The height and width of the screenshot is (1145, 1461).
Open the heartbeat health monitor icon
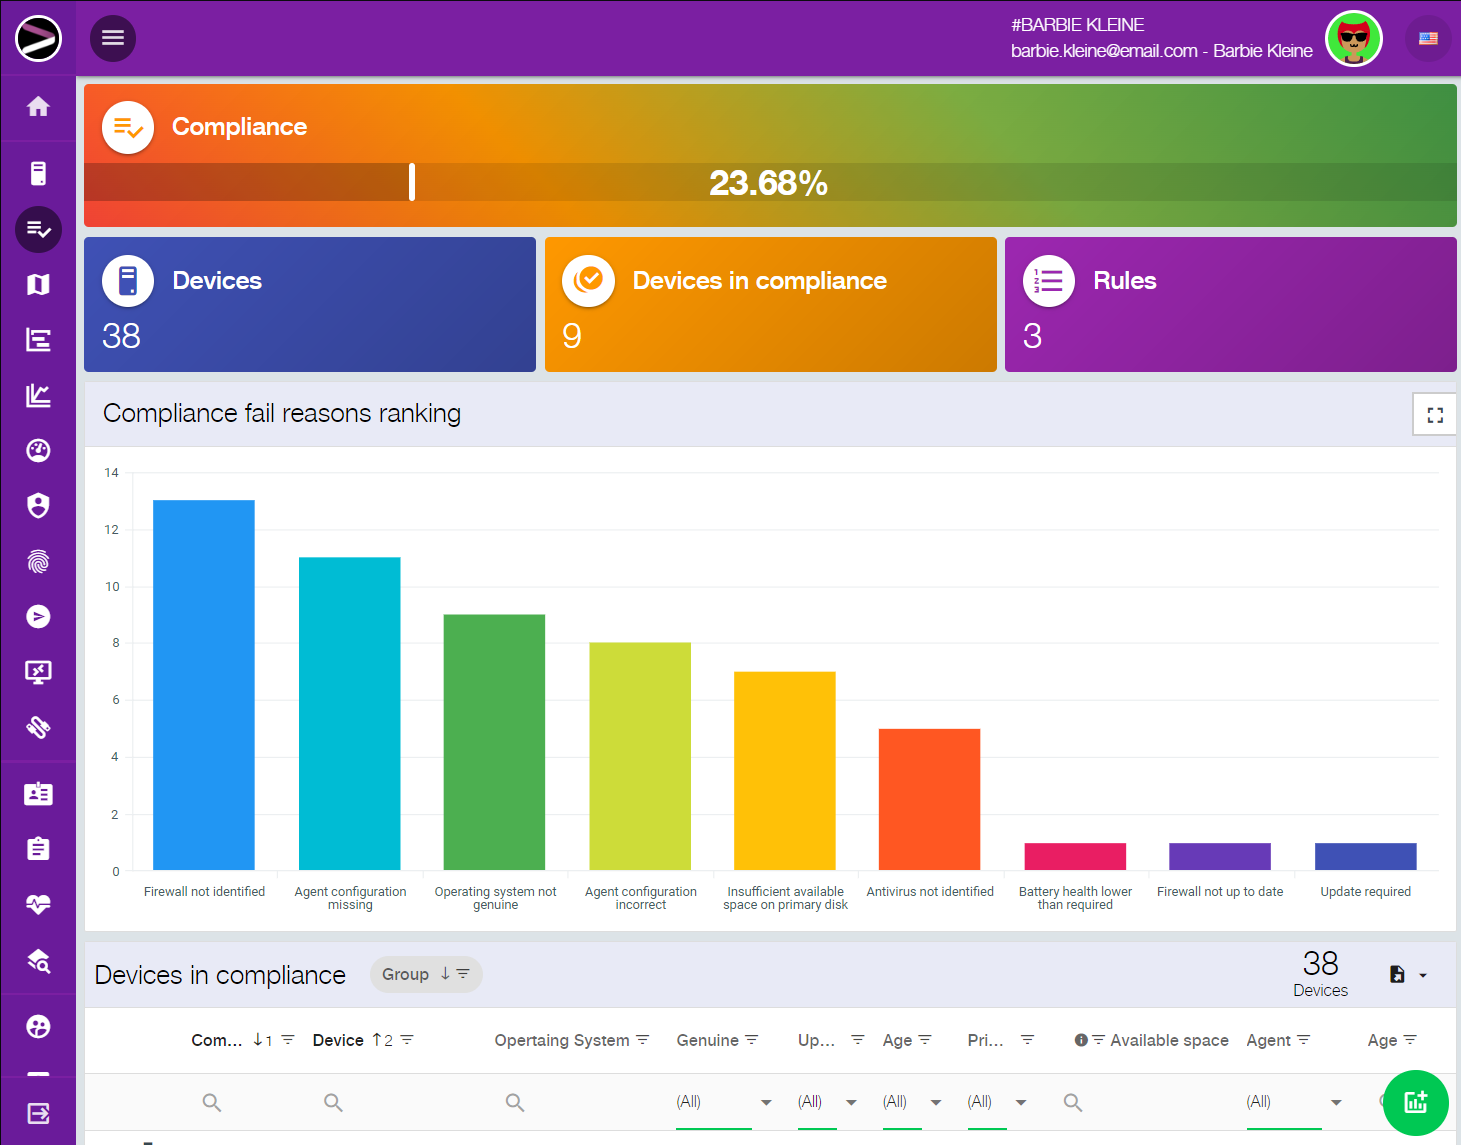coord(38,905)
